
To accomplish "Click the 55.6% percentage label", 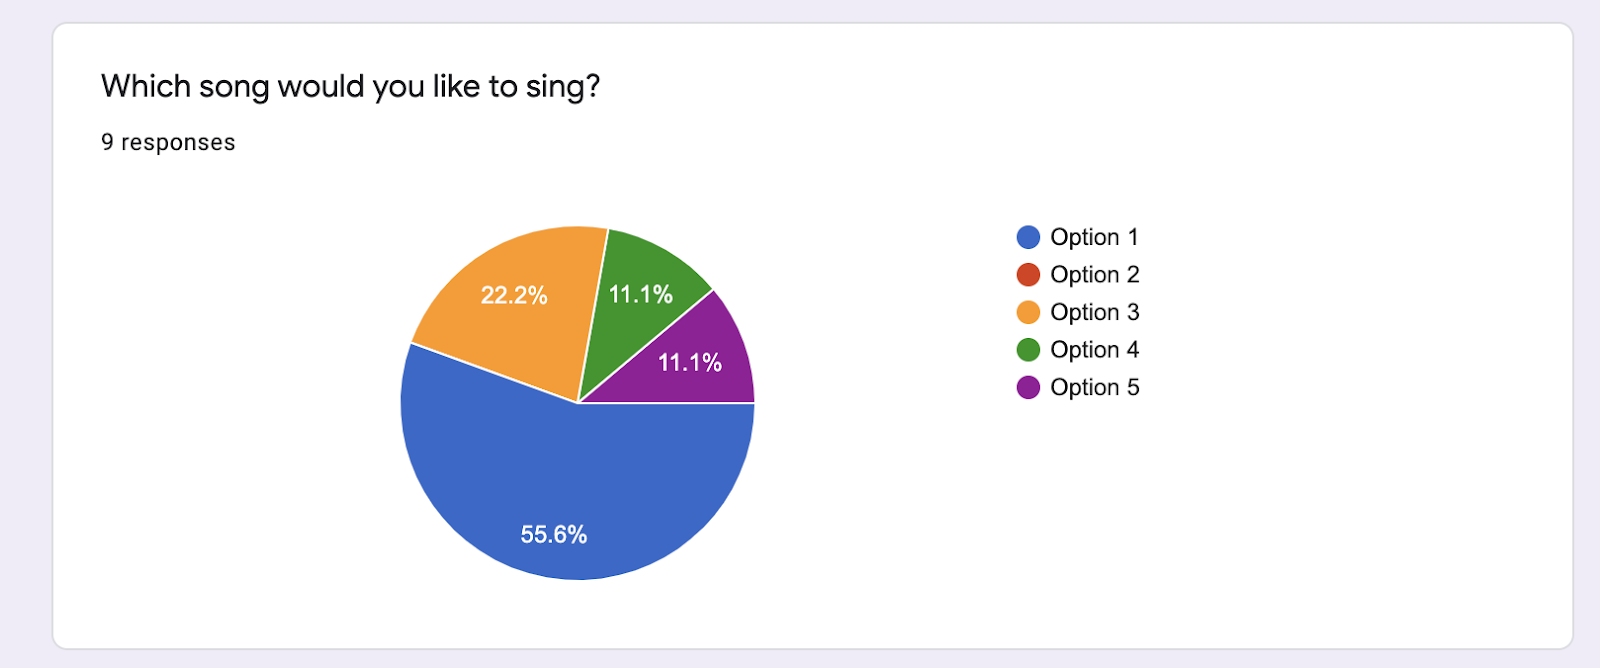I will [553, 535].
